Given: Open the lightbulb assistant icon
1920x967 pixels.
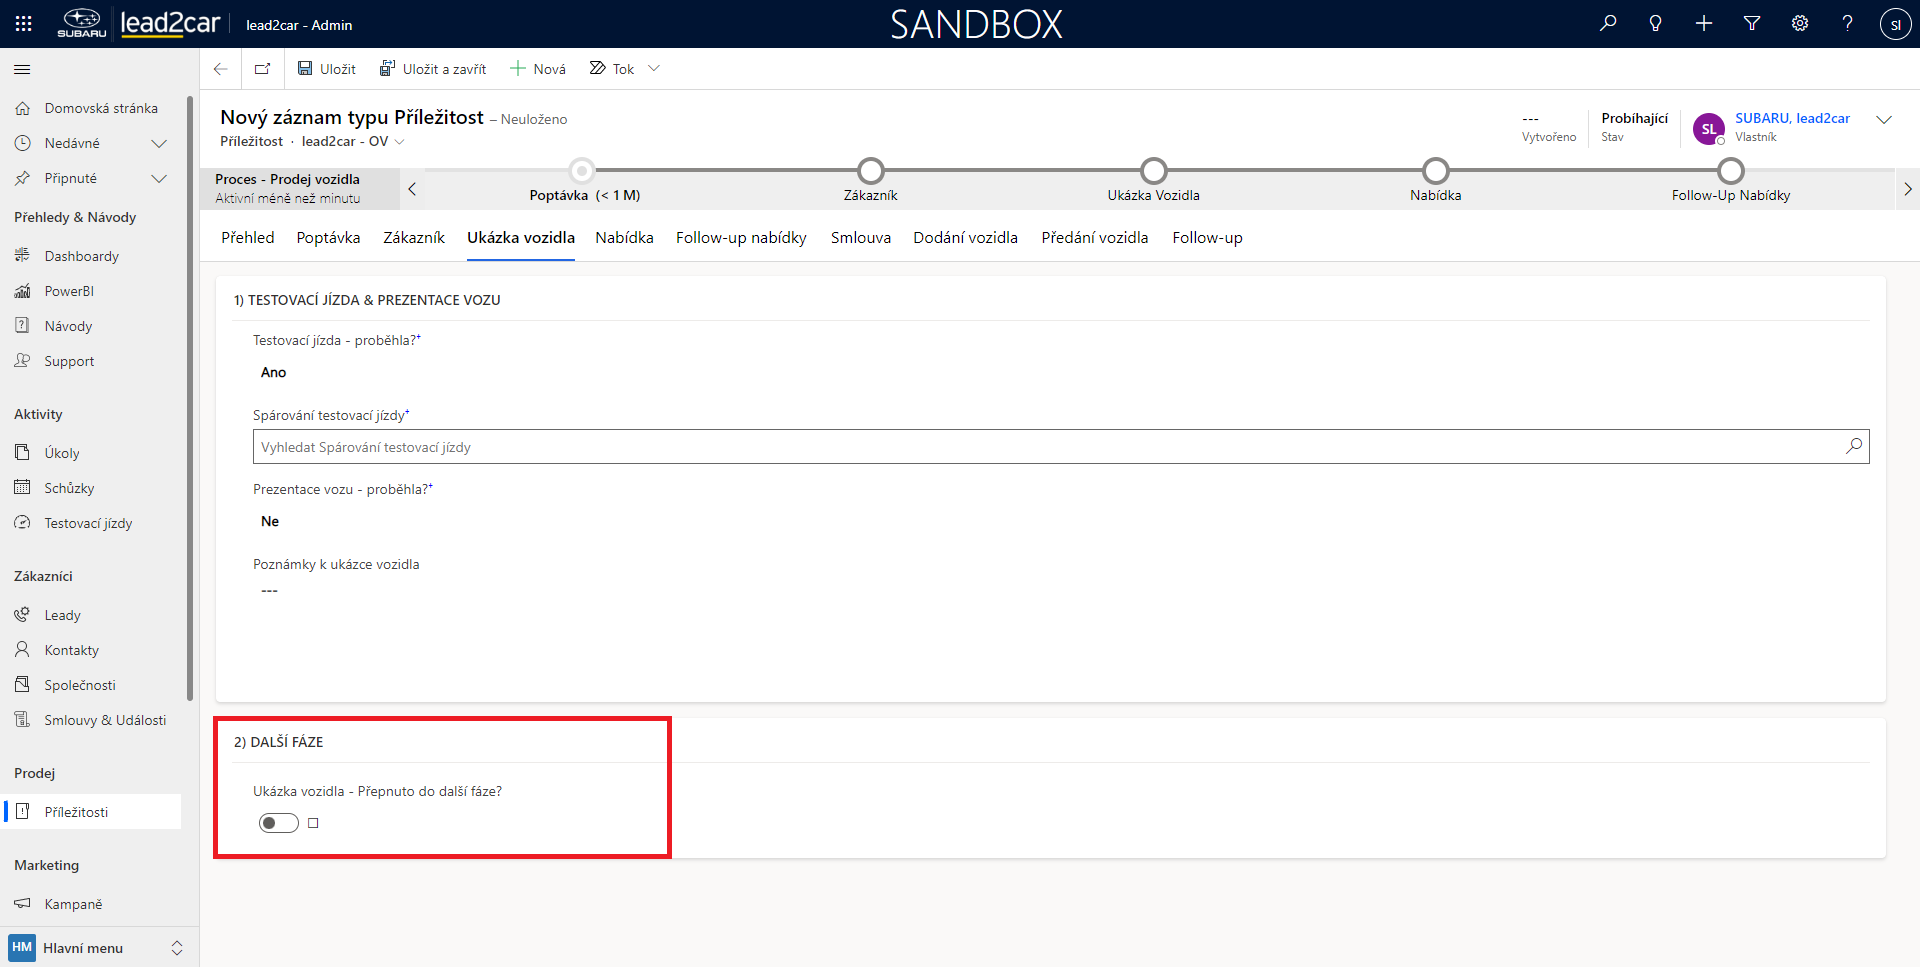Looking at the screenshot, I should (1656, 24).
